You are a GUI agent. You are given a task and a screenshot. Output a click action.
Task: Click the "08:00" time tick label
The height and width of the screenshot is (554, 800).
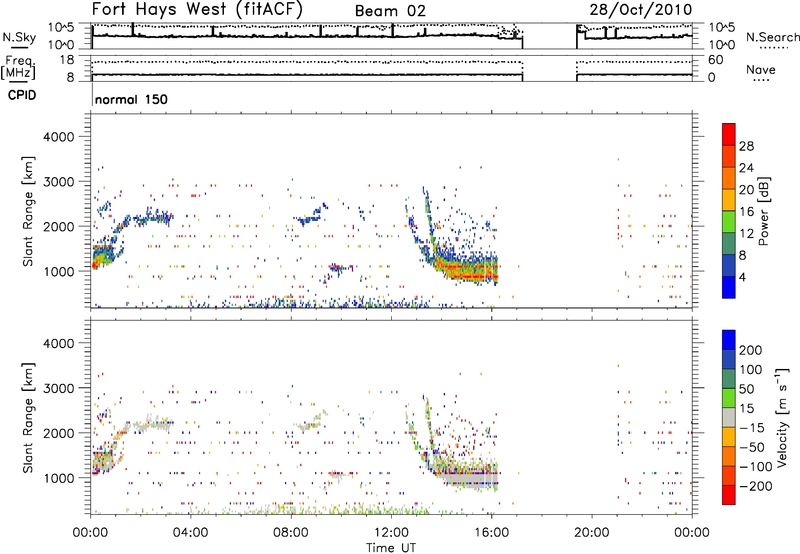pyautogui.click(x=291, y=533)
